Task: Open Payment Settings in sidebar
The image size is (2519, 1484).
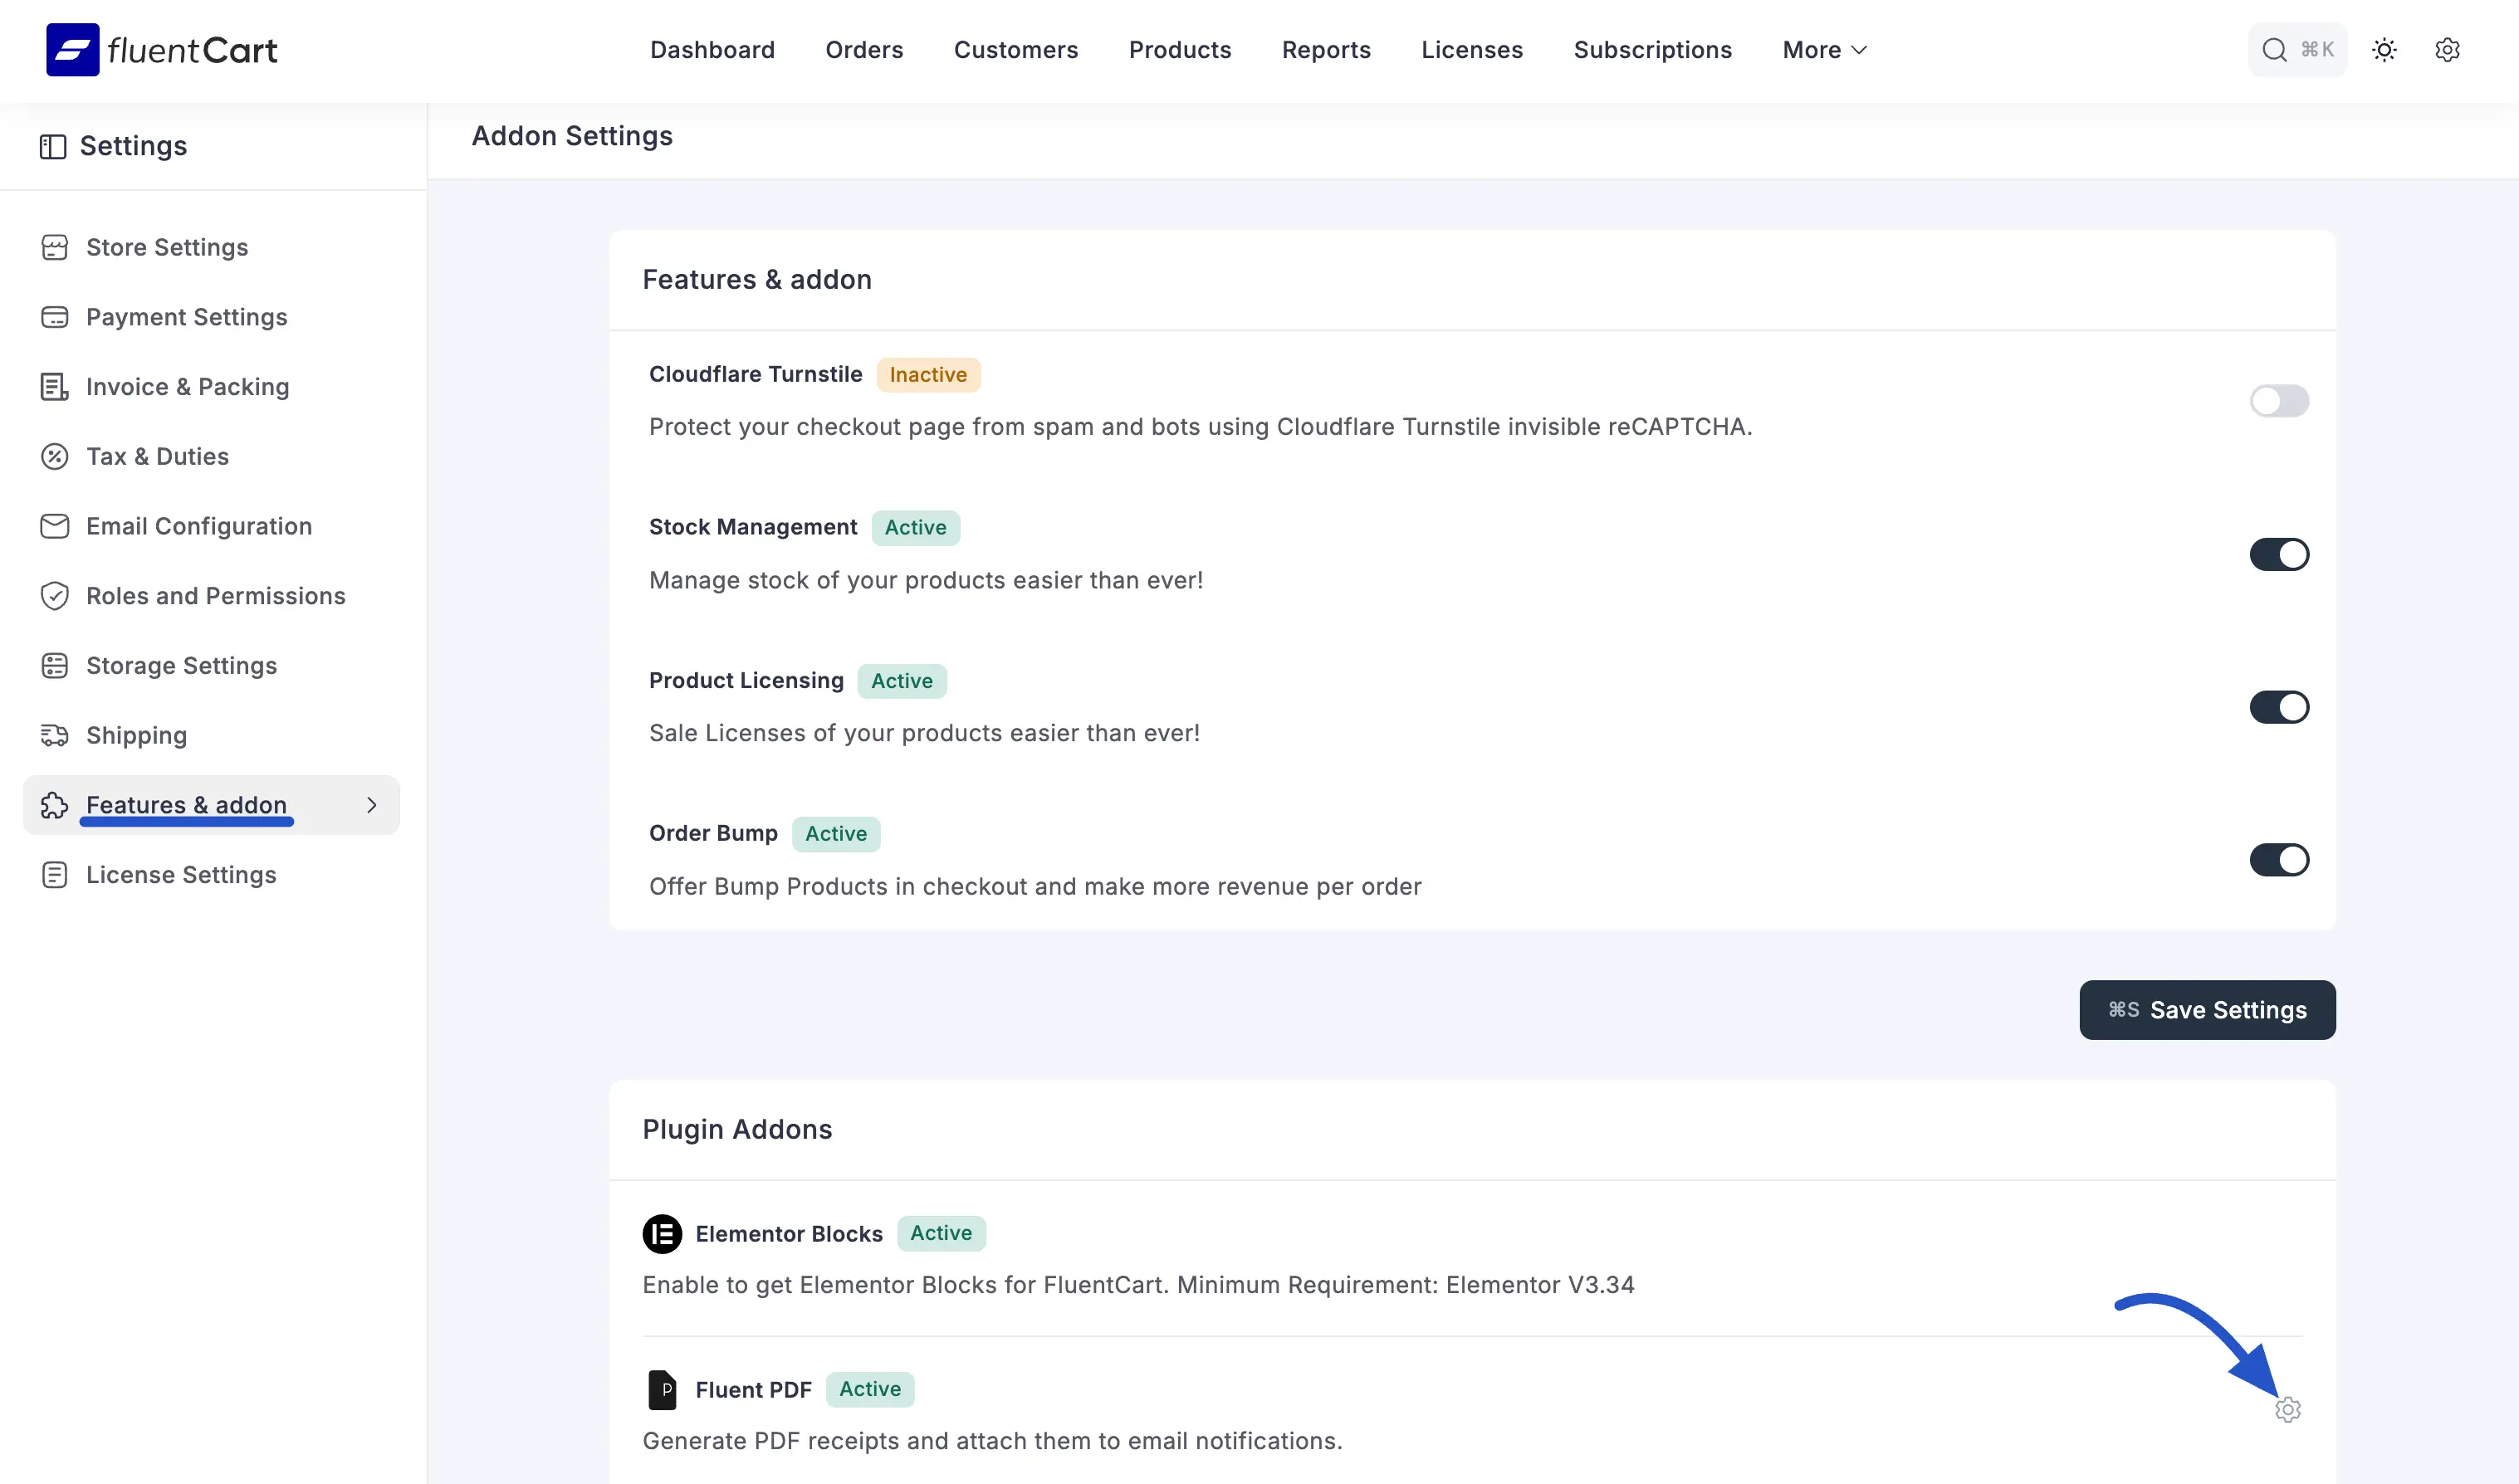Action: click(x=186, y=317)
